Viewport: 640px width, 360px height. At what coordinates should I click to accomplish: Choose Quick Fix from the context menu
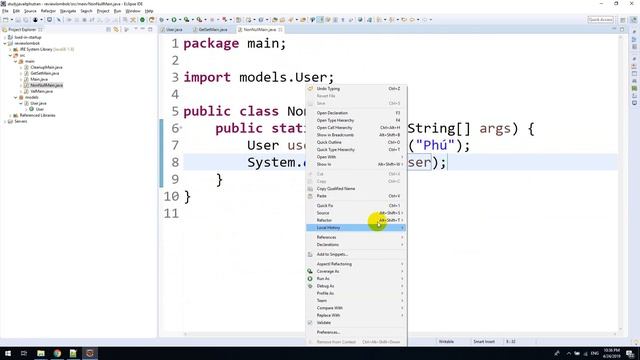(x=356, y=206)
